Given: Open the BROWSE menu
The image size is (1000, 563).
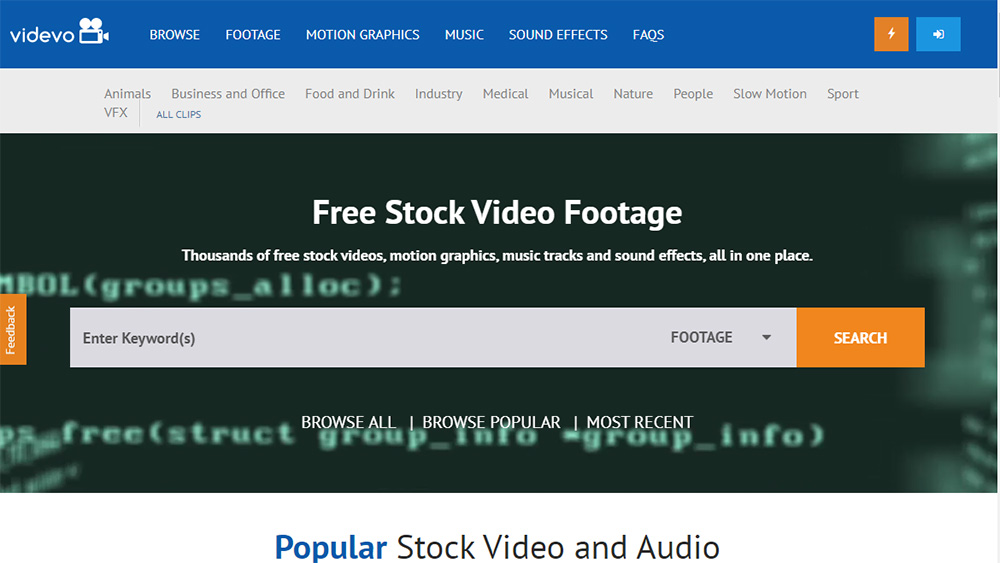Looking at the screenshot, I should (175, 35).
